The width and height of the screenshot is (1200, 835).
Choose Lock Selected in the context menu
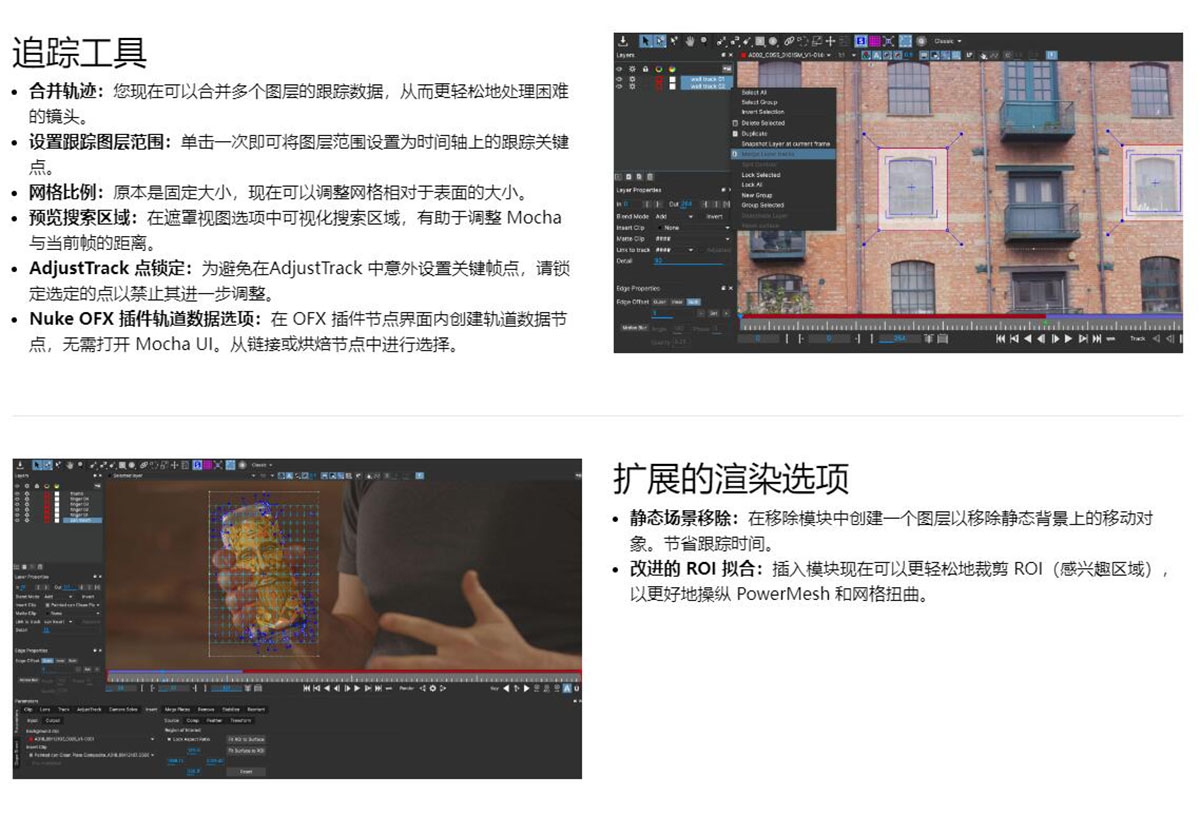click(760, 175)
